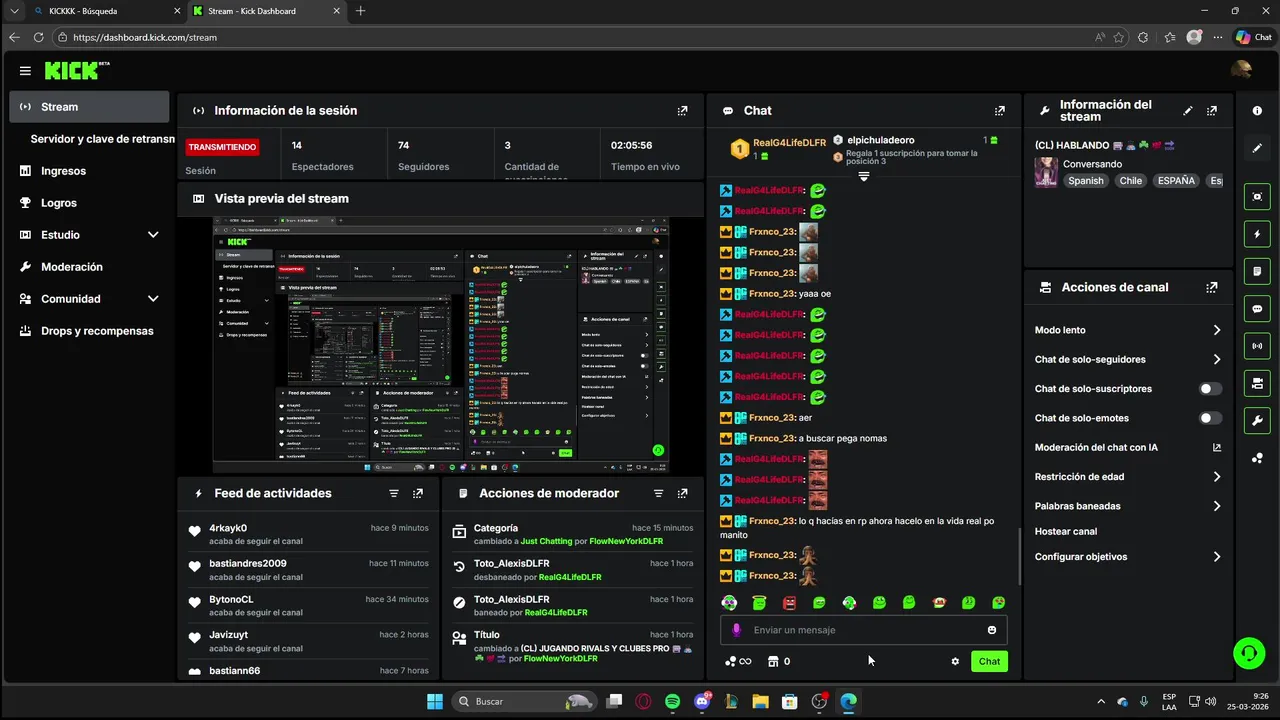Expand the Comunidad sidebar section
The image size is (1280, 720).
pos(153,299)
